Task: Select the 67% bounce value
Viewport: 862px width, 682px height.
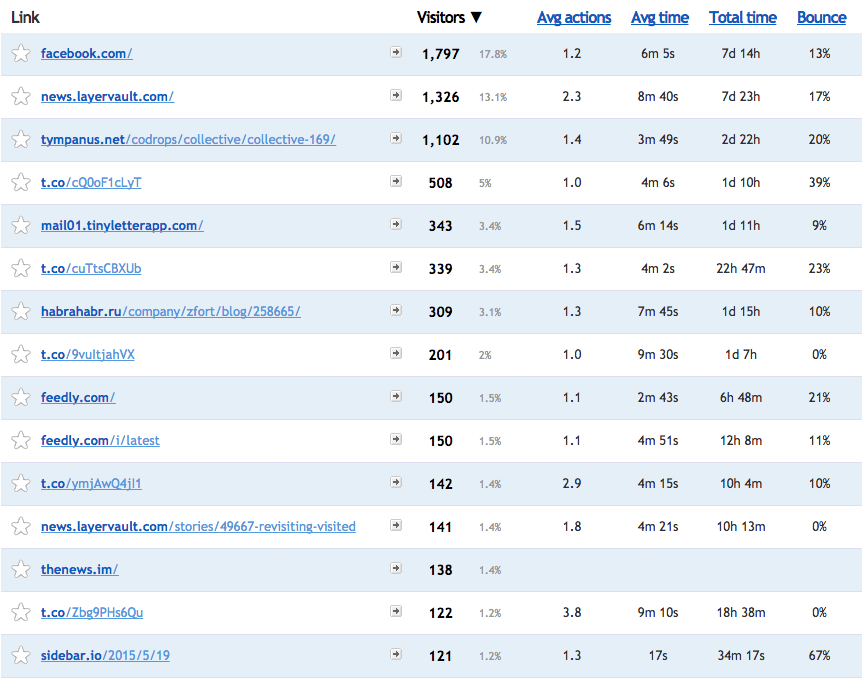Action: coord(819,655)
